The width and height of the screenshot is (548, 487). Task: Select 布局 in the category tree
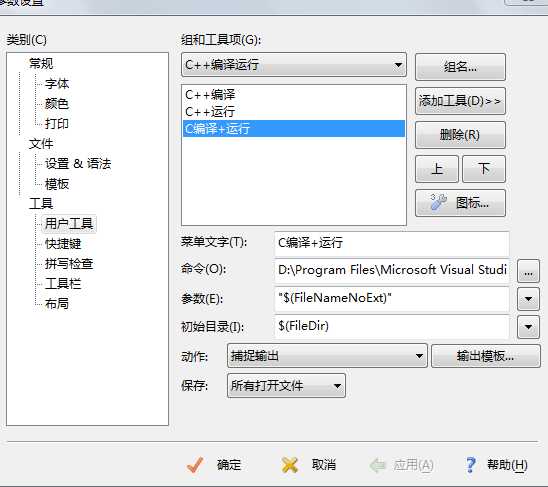tap(57, 303)
